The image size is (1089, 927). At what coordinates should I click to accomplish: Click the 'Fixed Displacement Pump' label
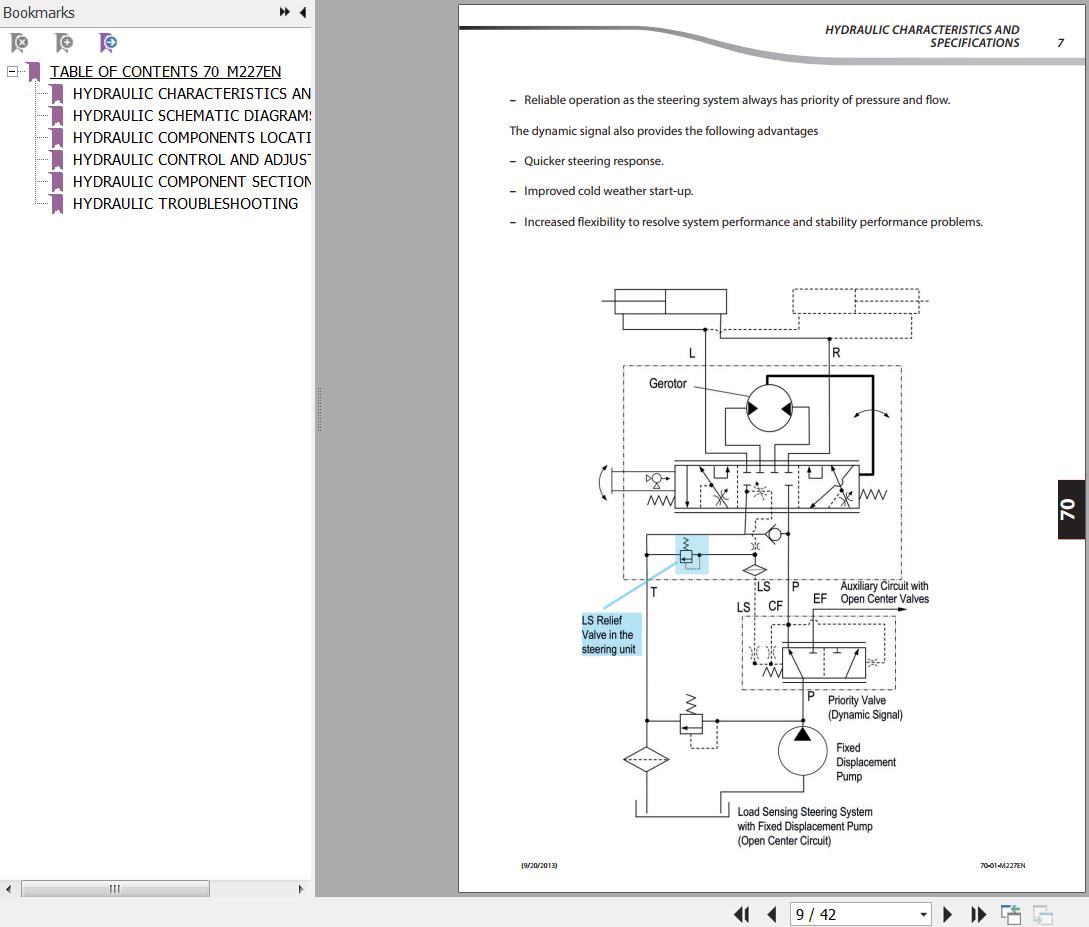point(865,762)
